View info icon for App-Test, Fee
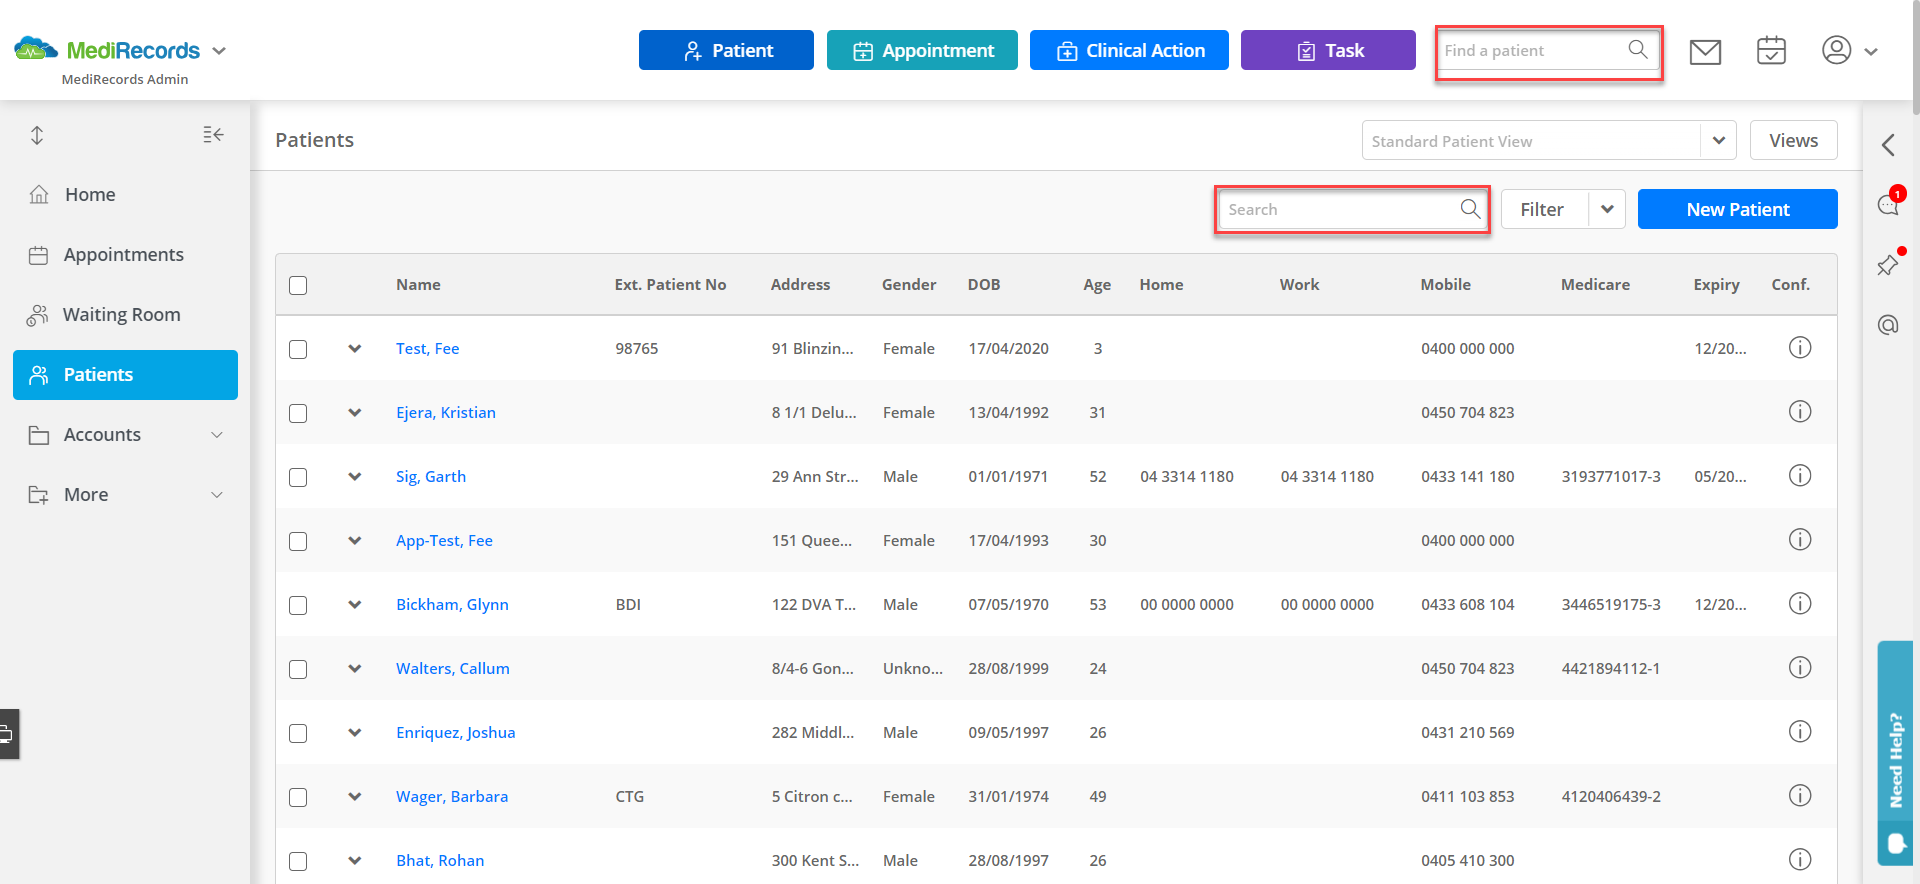 pos(1800,540)
